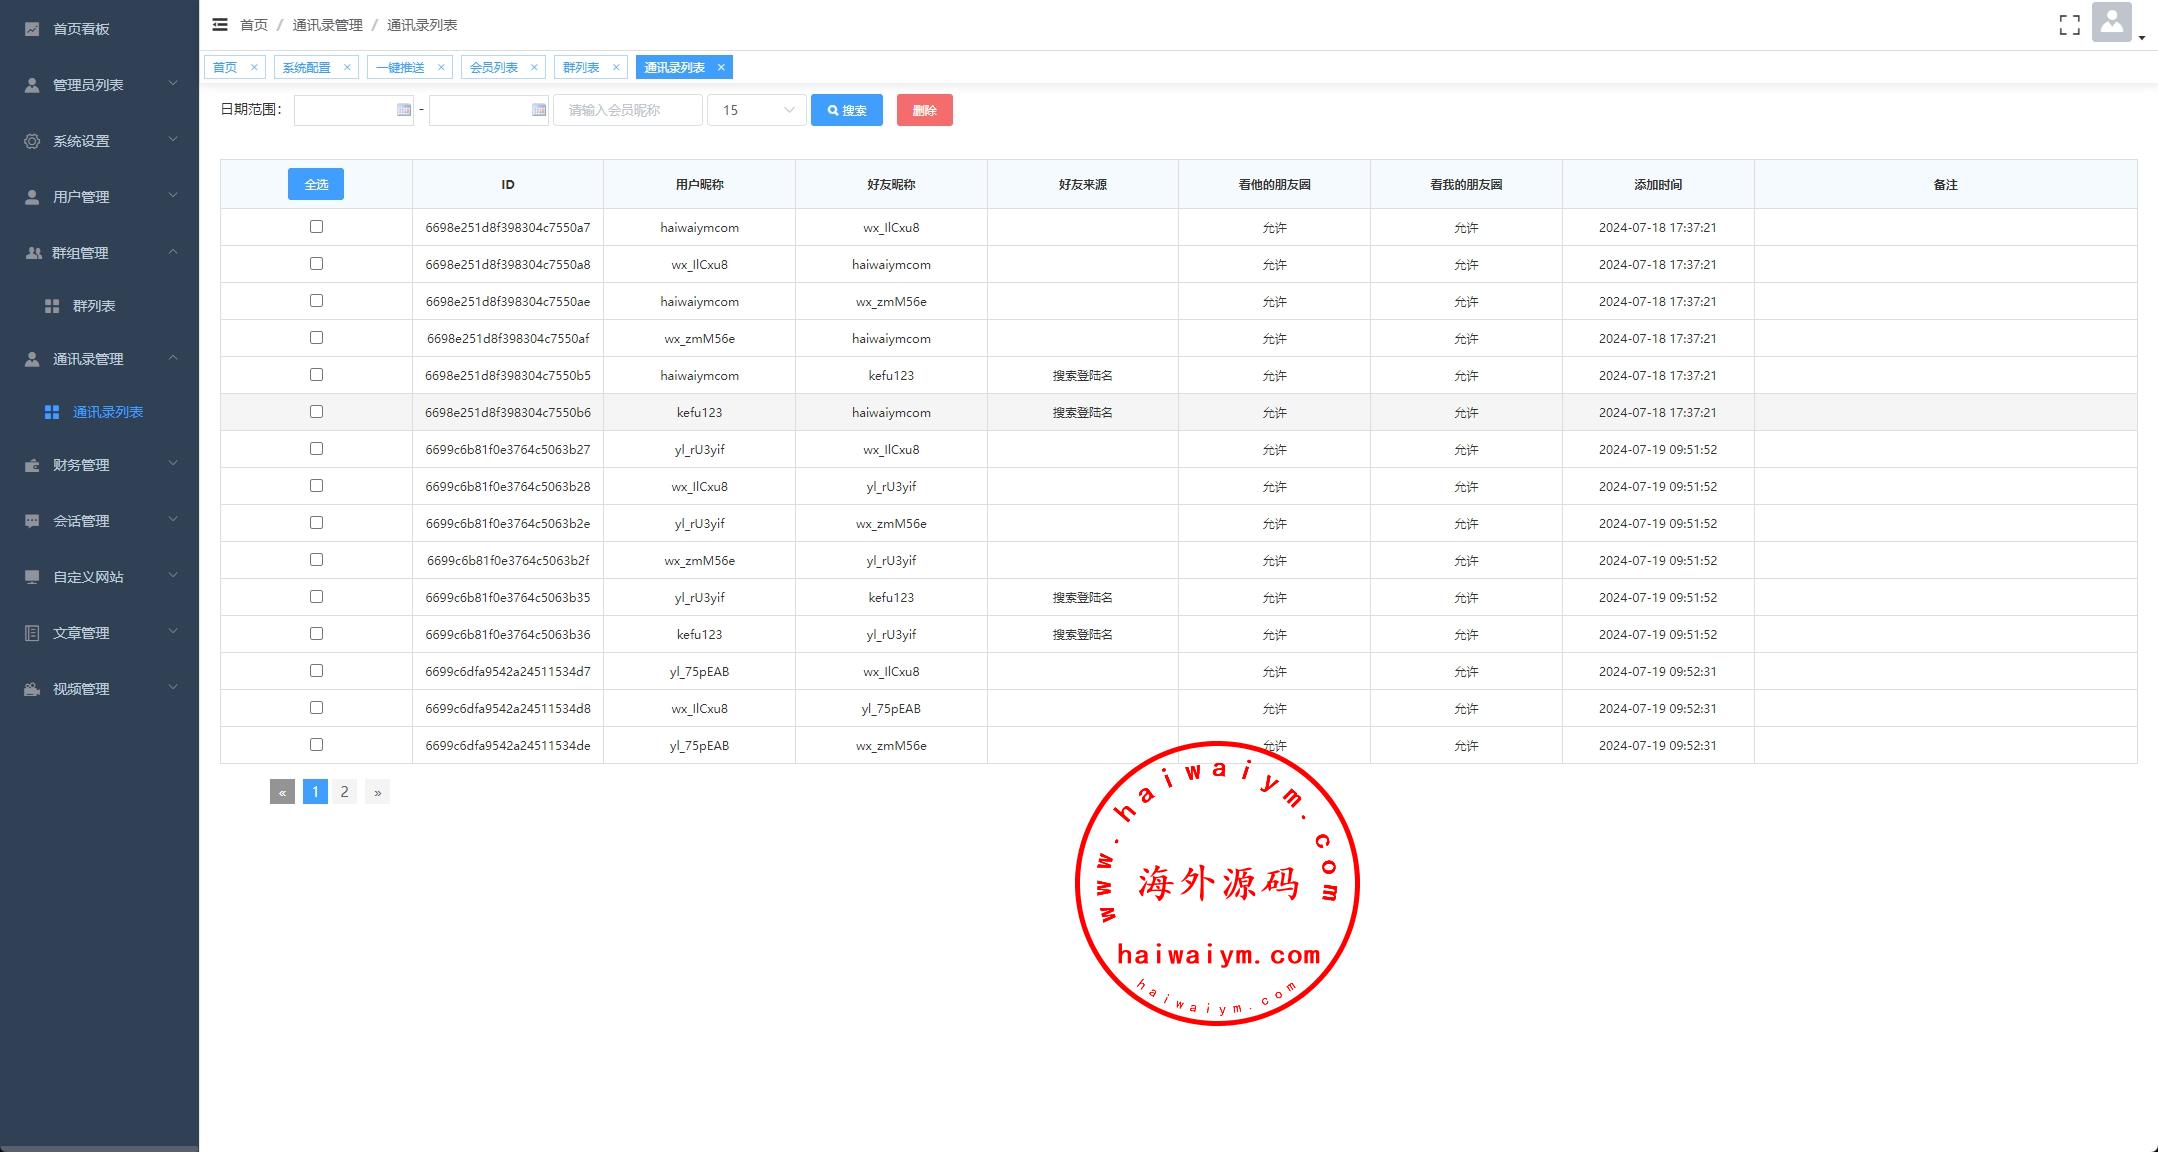Open the user avatar menu
The image size is (2158, 1152).
2113,23
